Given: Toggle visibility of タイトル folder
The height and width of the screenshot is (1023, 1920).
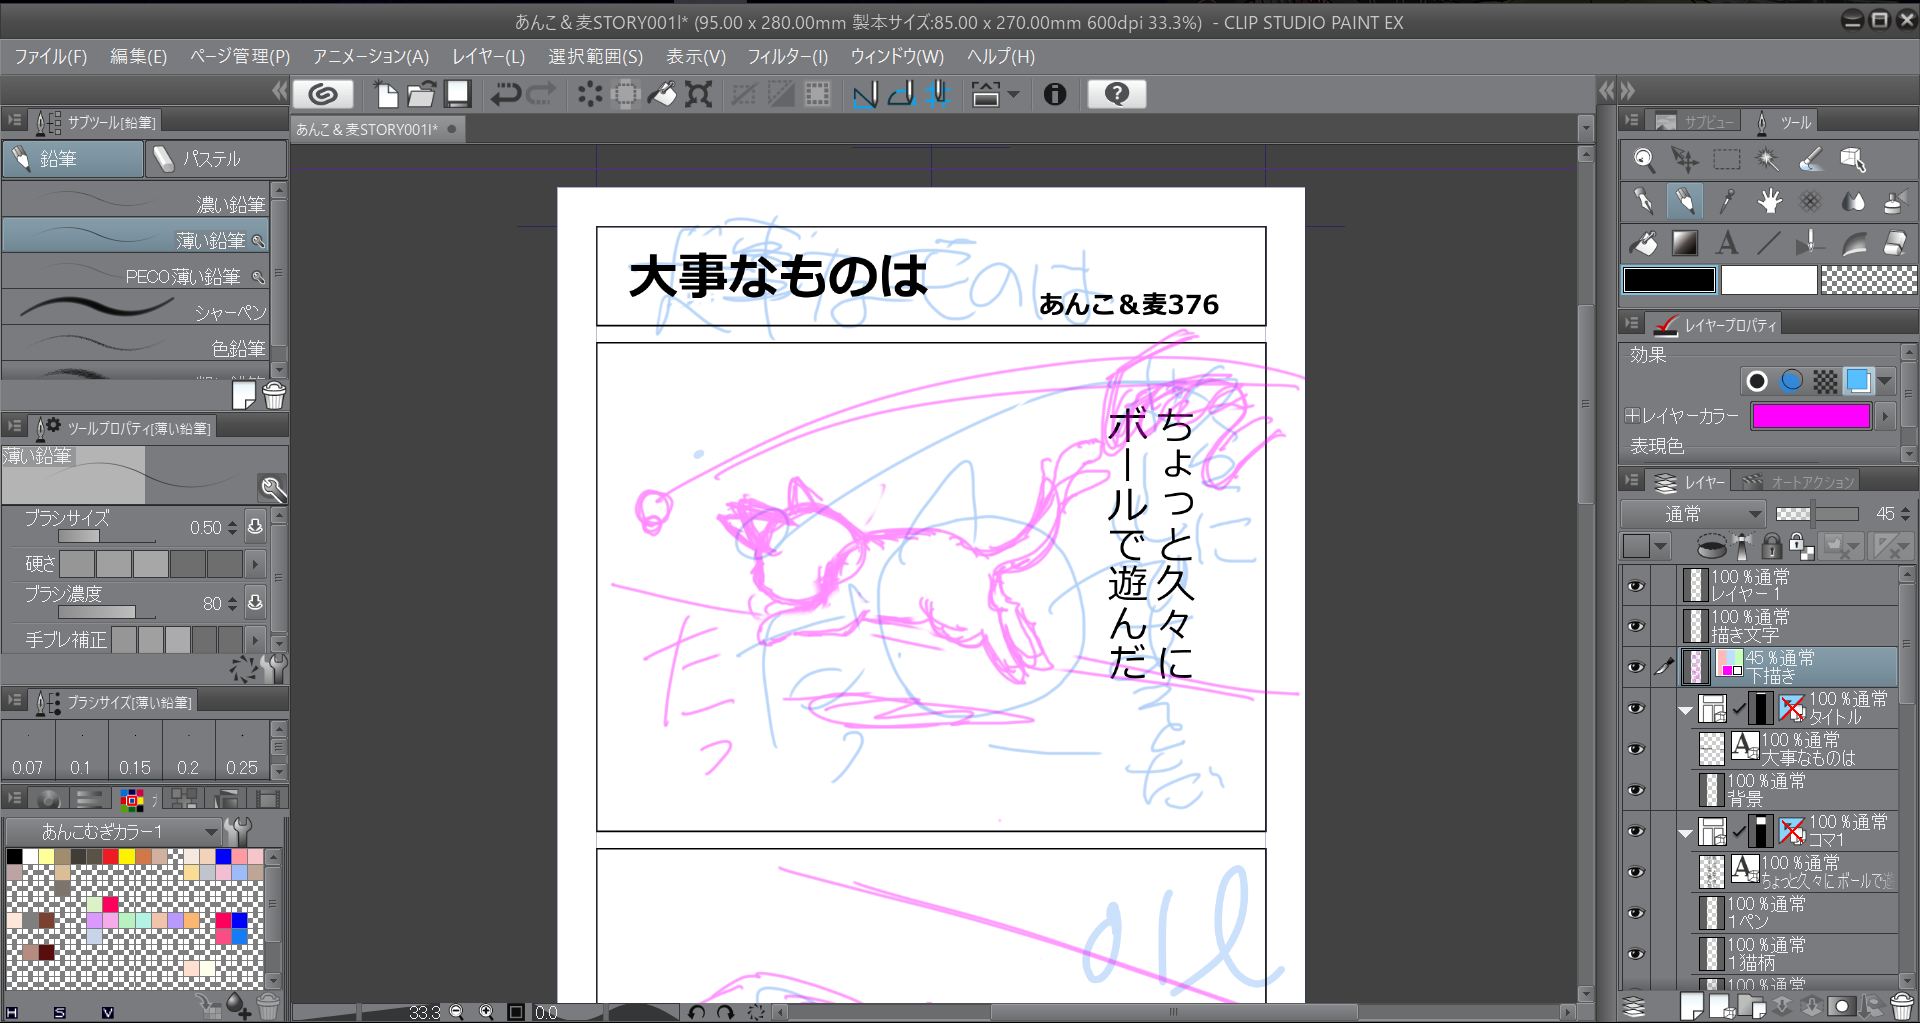Looking at the screenshot, I should (x=1636, y=708).
